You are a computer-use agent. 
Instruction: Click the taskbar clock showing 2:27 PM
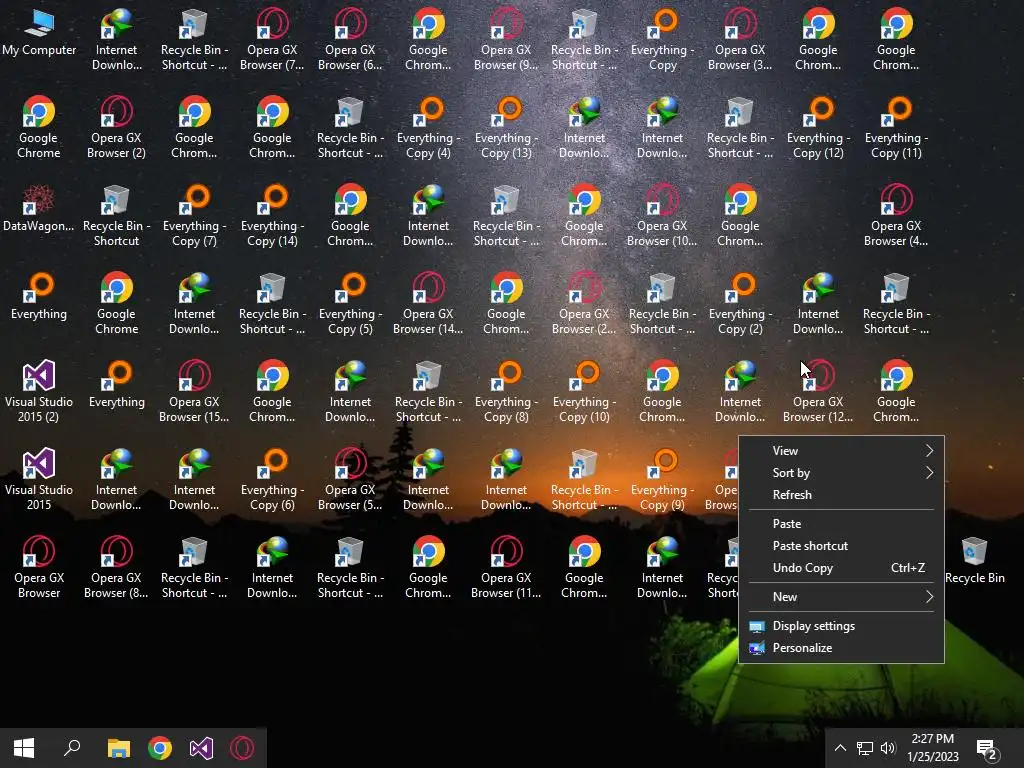pos(933,748)
